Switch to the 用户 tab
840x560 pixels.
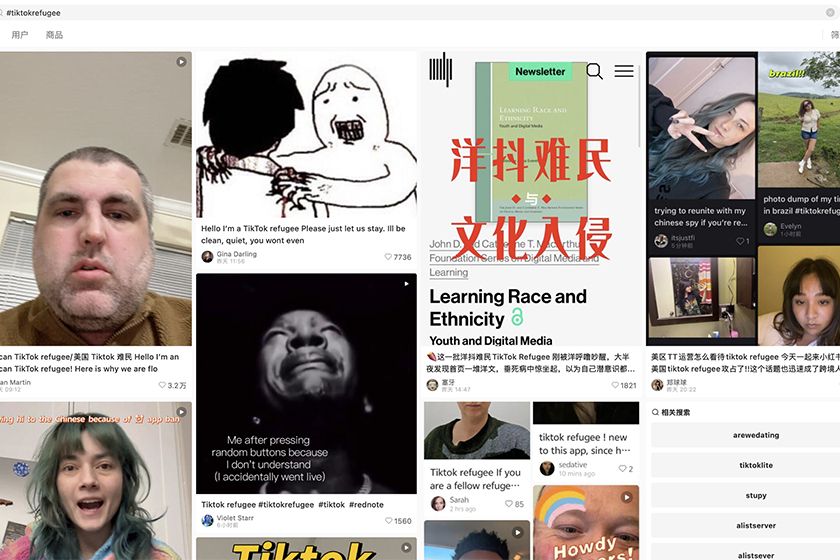click(20, 35)
